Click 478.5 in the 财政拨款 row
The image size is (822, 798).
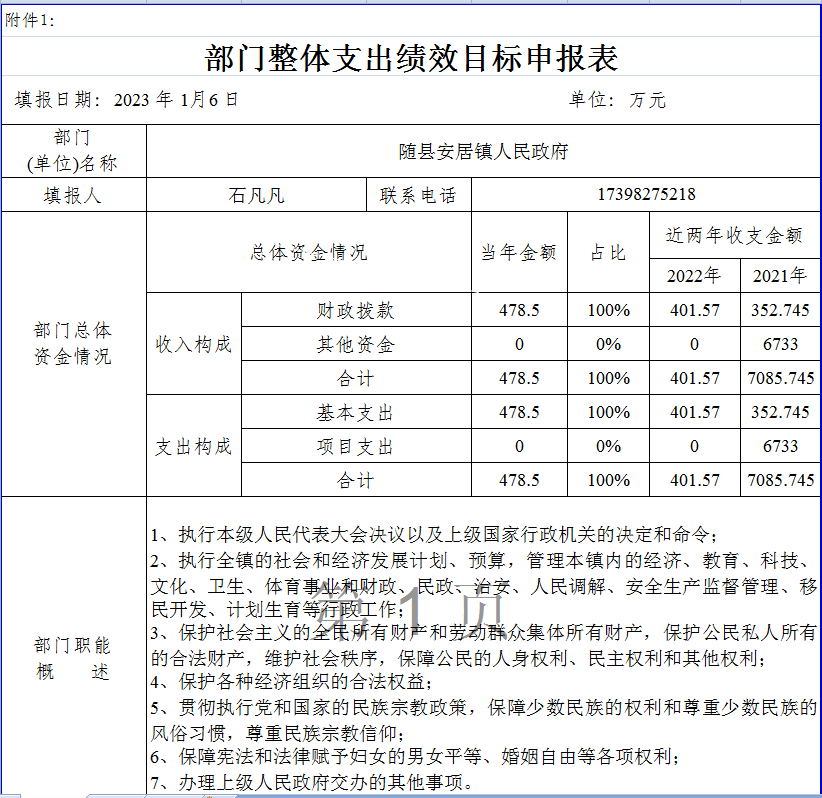tap(519, 310)
